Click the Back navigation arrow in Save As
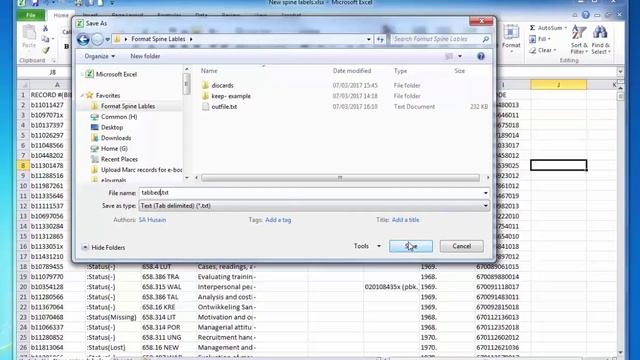The width and height of the screenshot is (640, 360). 83,39
